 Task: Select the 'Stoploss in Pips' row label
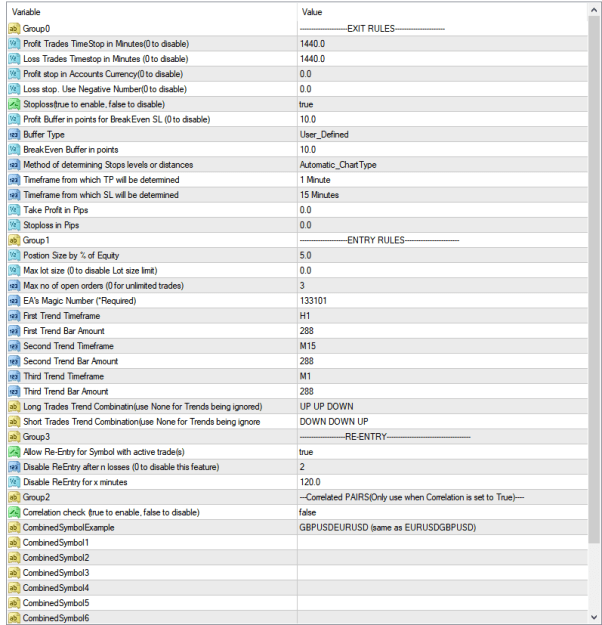pyautogui.click(x=51, y=225)
